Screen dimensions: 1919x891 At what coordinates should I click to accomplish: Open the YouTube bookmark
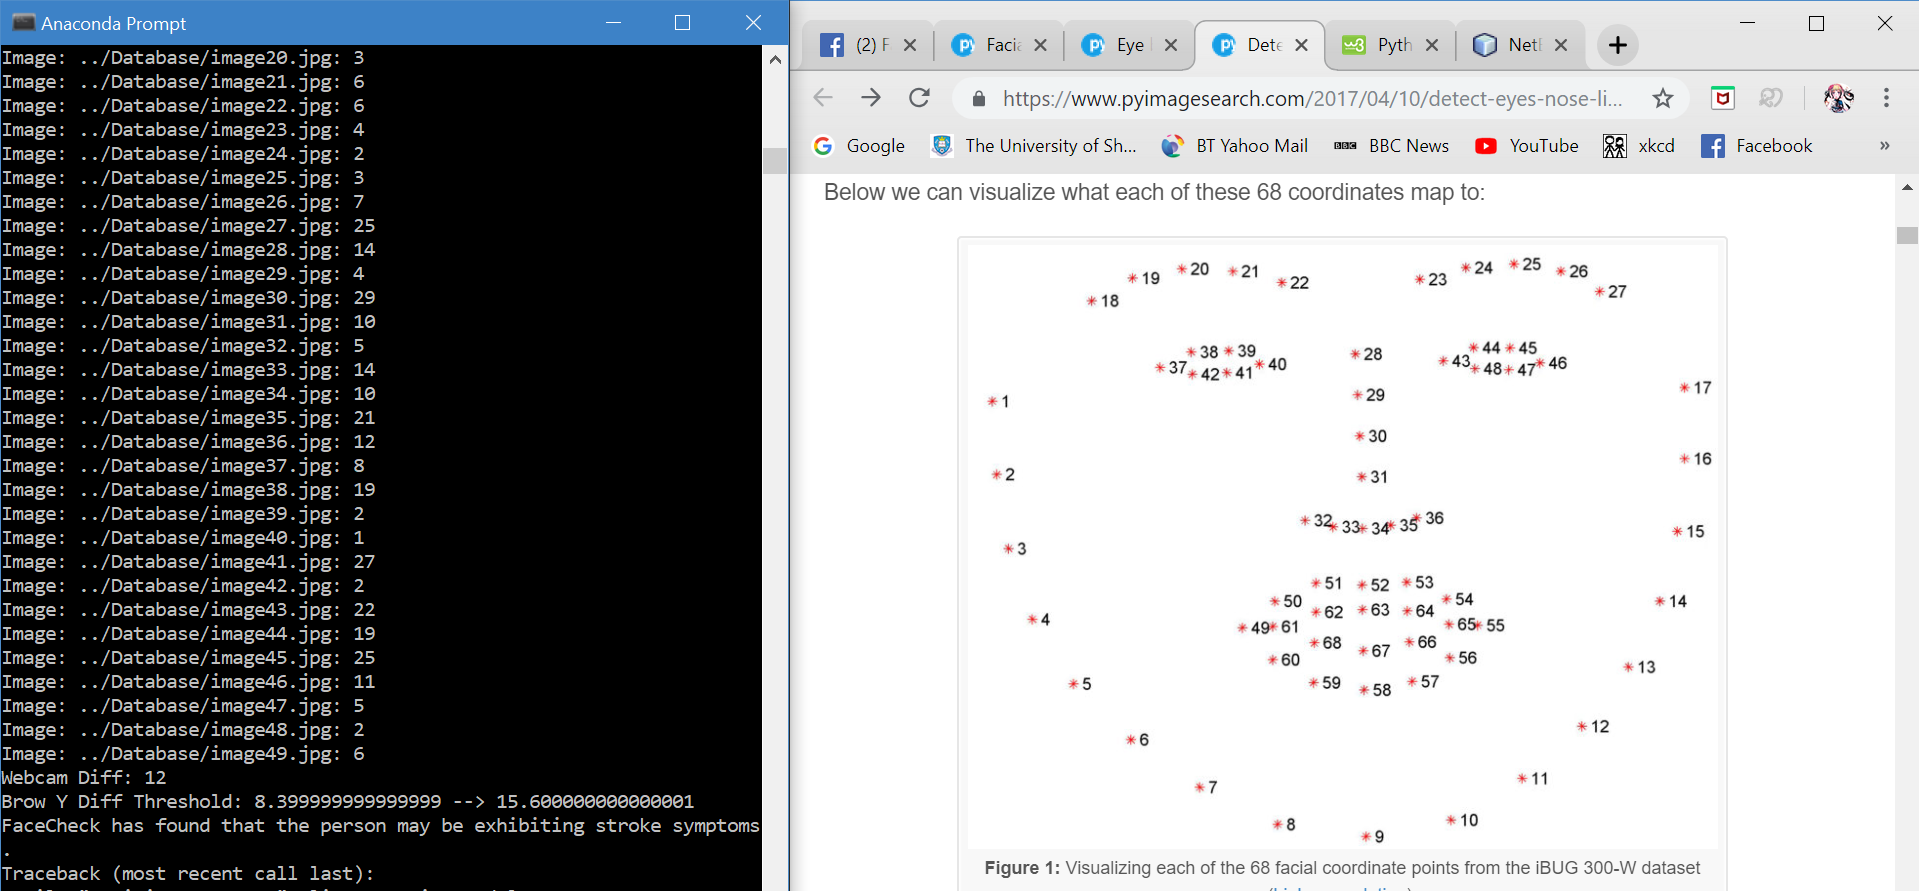coord(1527,146)
